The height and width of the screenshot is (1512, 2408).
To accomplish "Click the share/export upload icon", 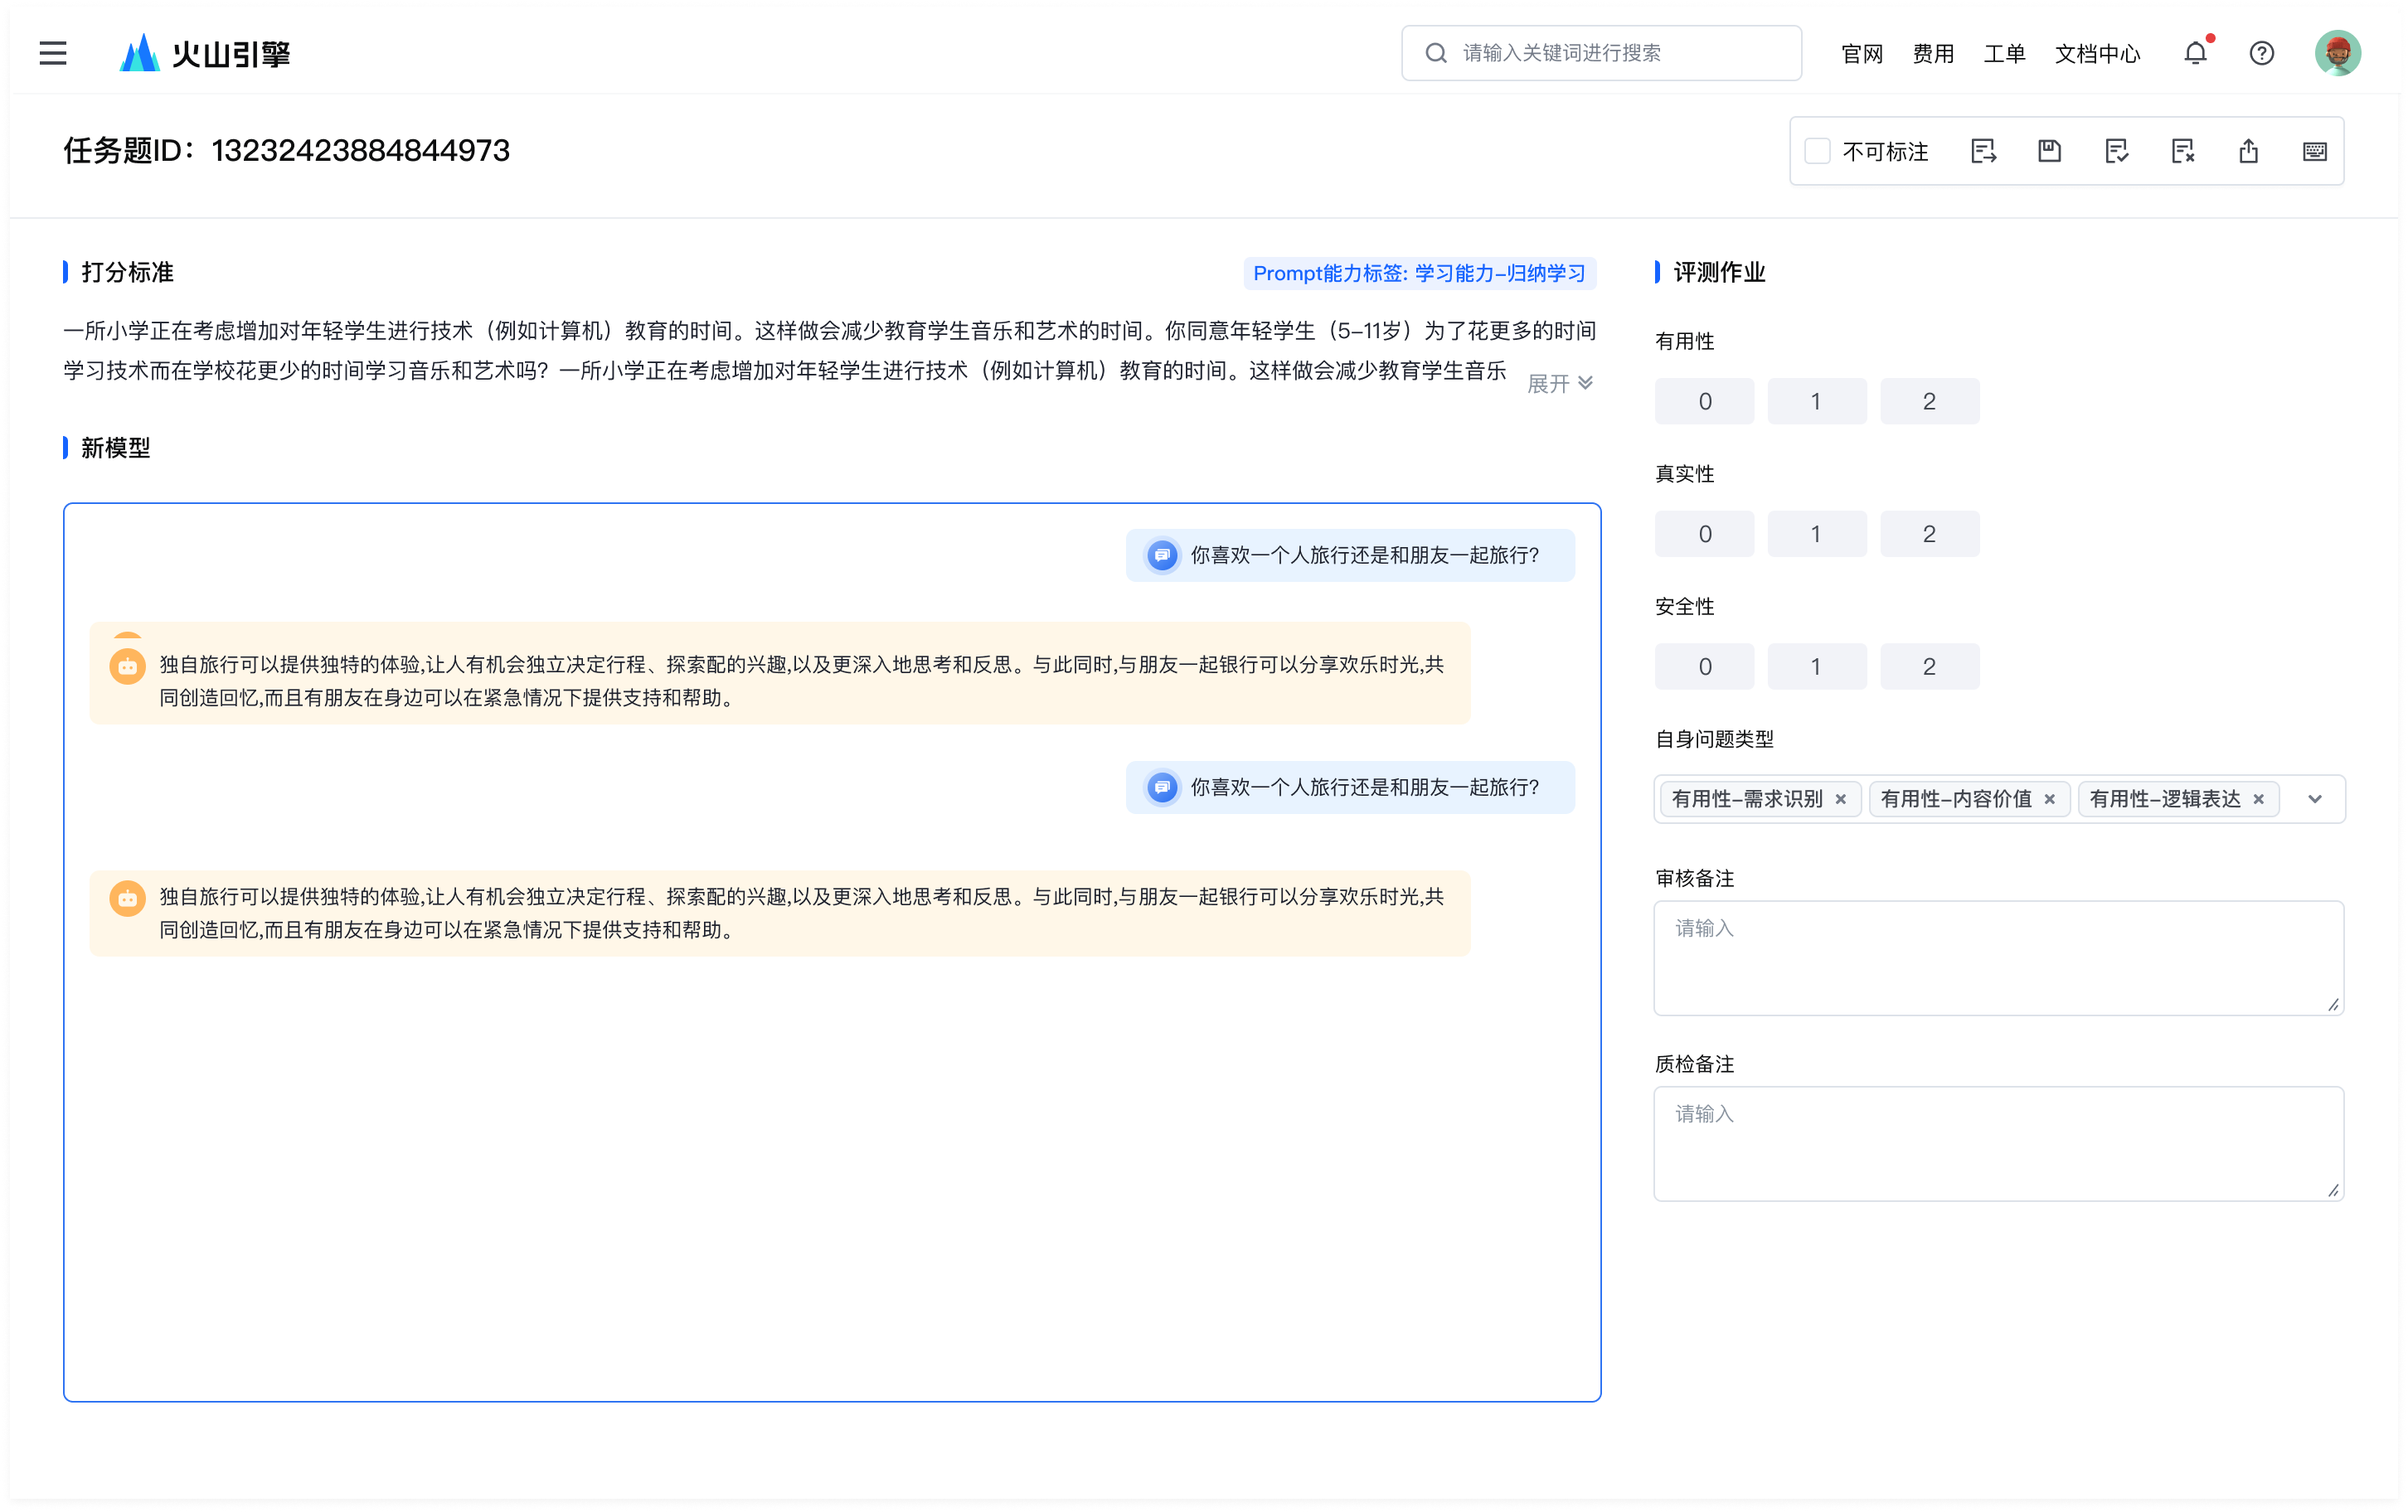I will pos(2249,151).
